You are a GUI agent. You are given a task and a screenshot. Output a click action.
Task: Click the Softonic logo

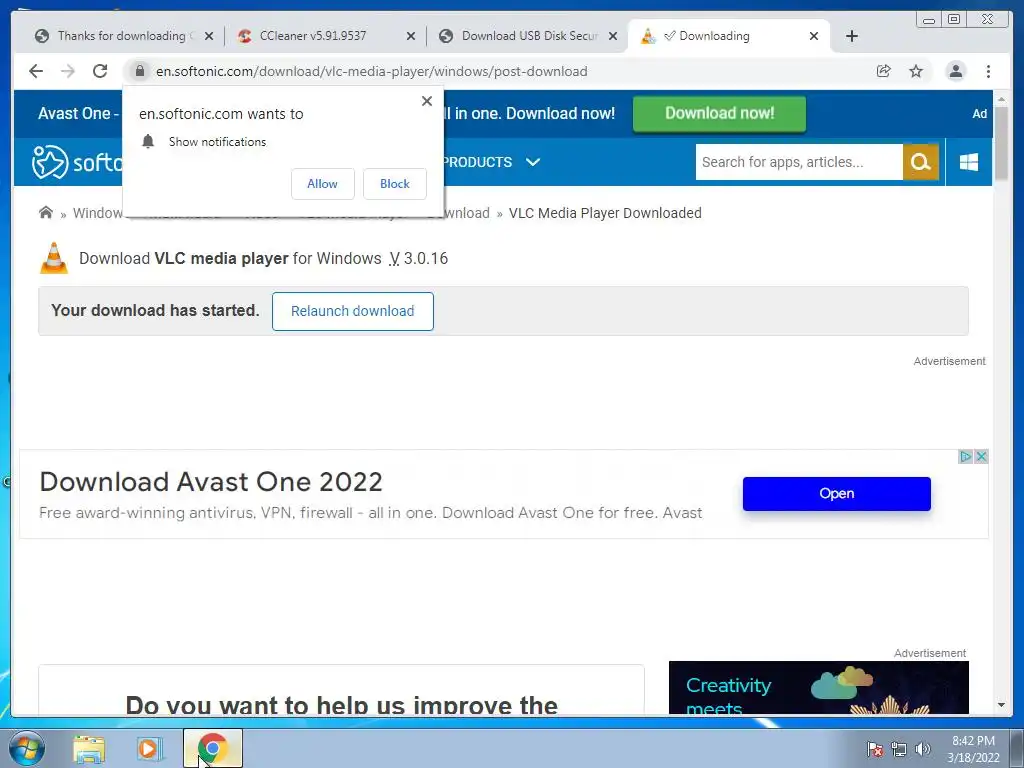click(77, 162)
